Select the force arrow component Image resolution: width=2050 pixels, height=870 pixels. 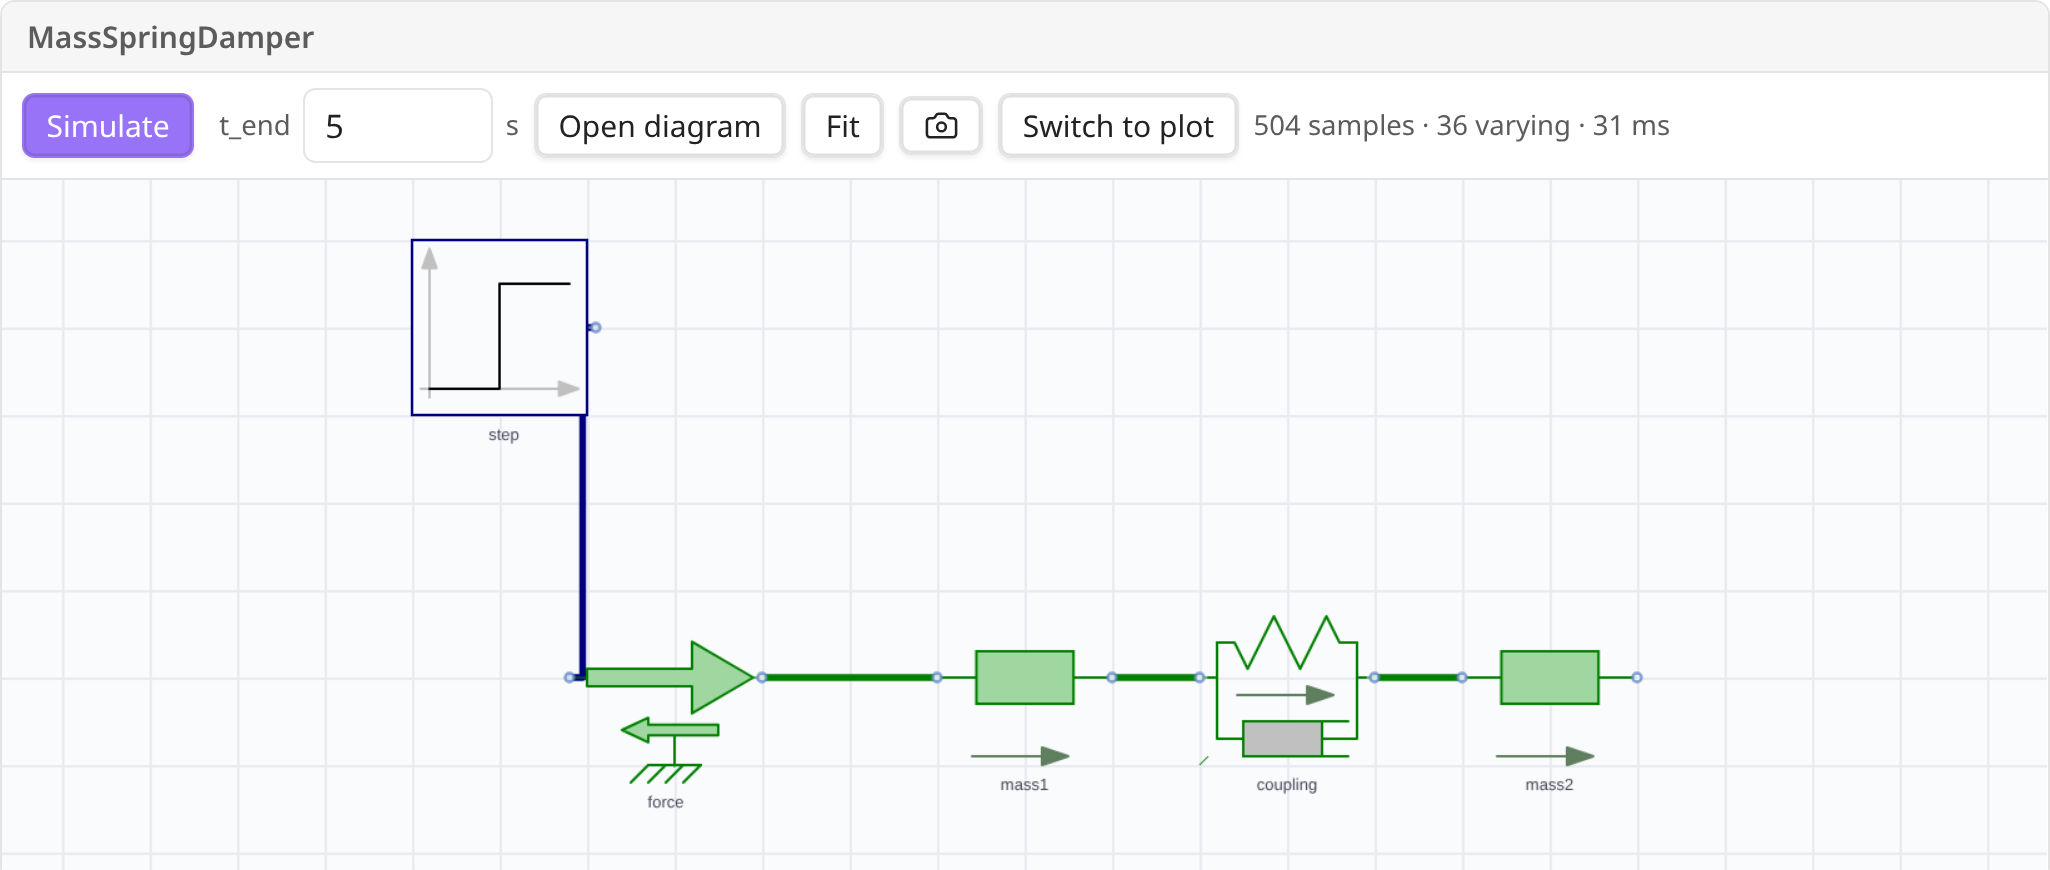(669, 677)
